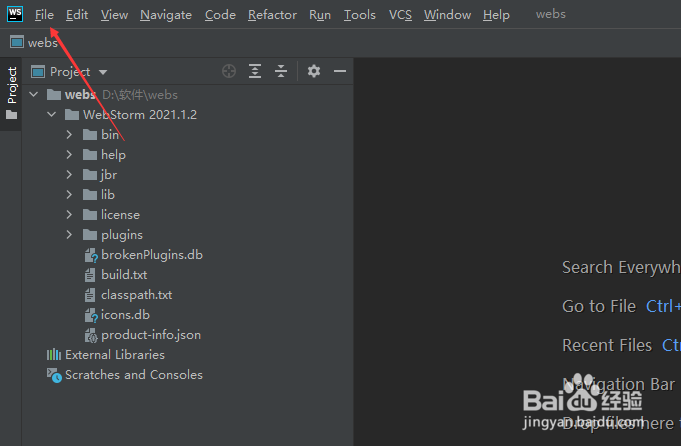
Task: Select the bin folder name
Action: (110, 135)
